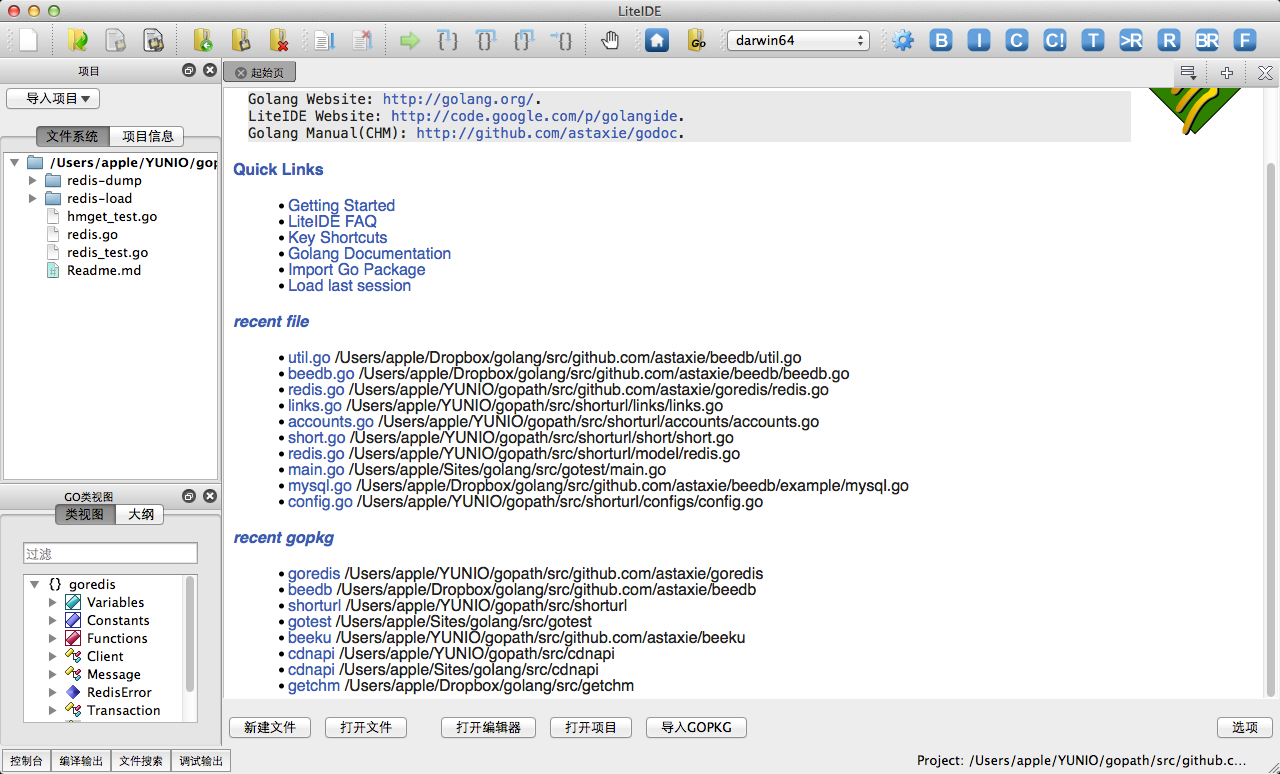The image size is (1280, 774).
Task: Expand the redis-dump folder
Action: pos(33,181)
